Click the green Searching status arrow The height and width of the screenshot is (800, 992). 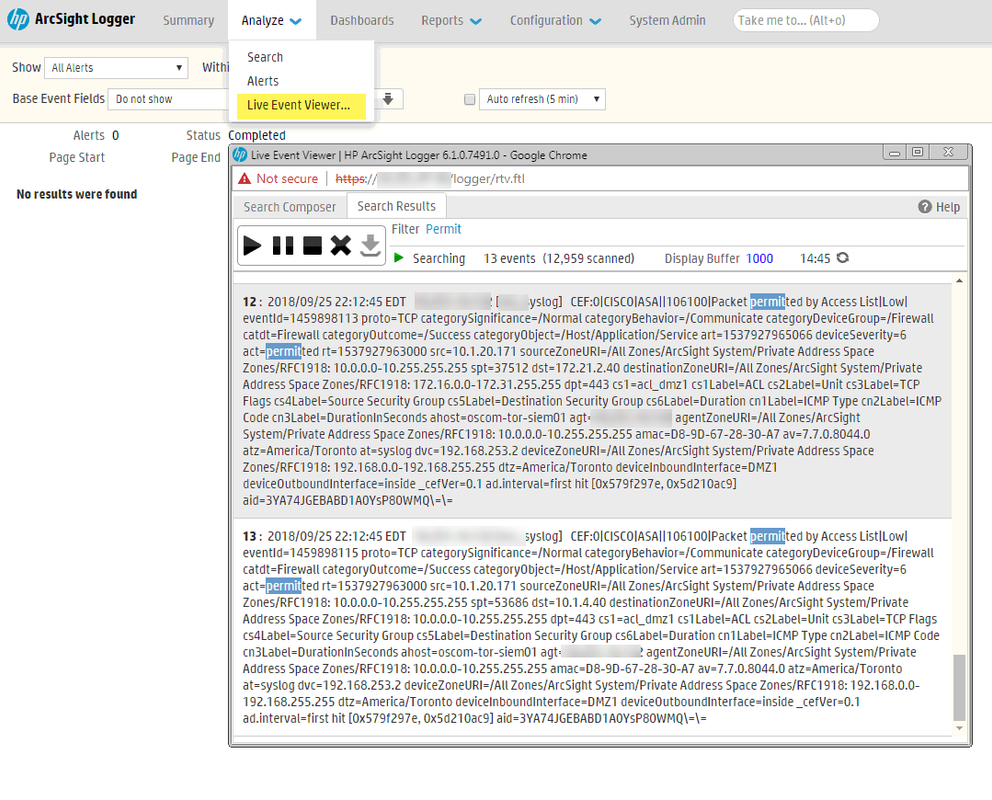tap(399, 258)
